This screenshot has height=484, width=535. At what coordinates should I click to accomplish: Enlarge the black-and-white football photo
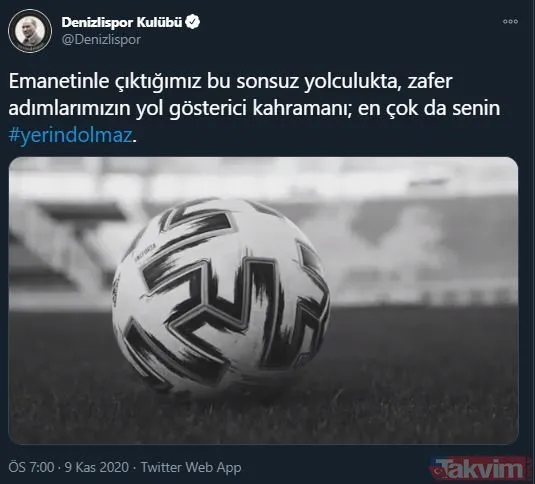coord(263,300)
